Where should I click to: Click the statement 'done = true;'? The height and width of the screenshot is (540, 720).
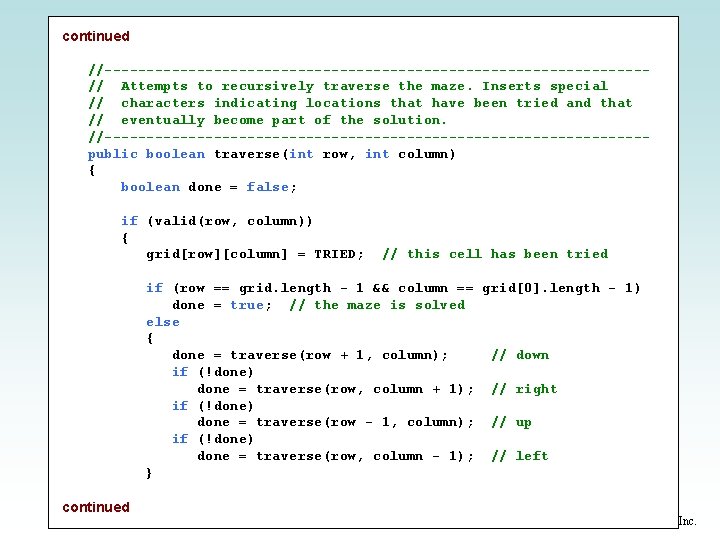[x=222, y=305]
